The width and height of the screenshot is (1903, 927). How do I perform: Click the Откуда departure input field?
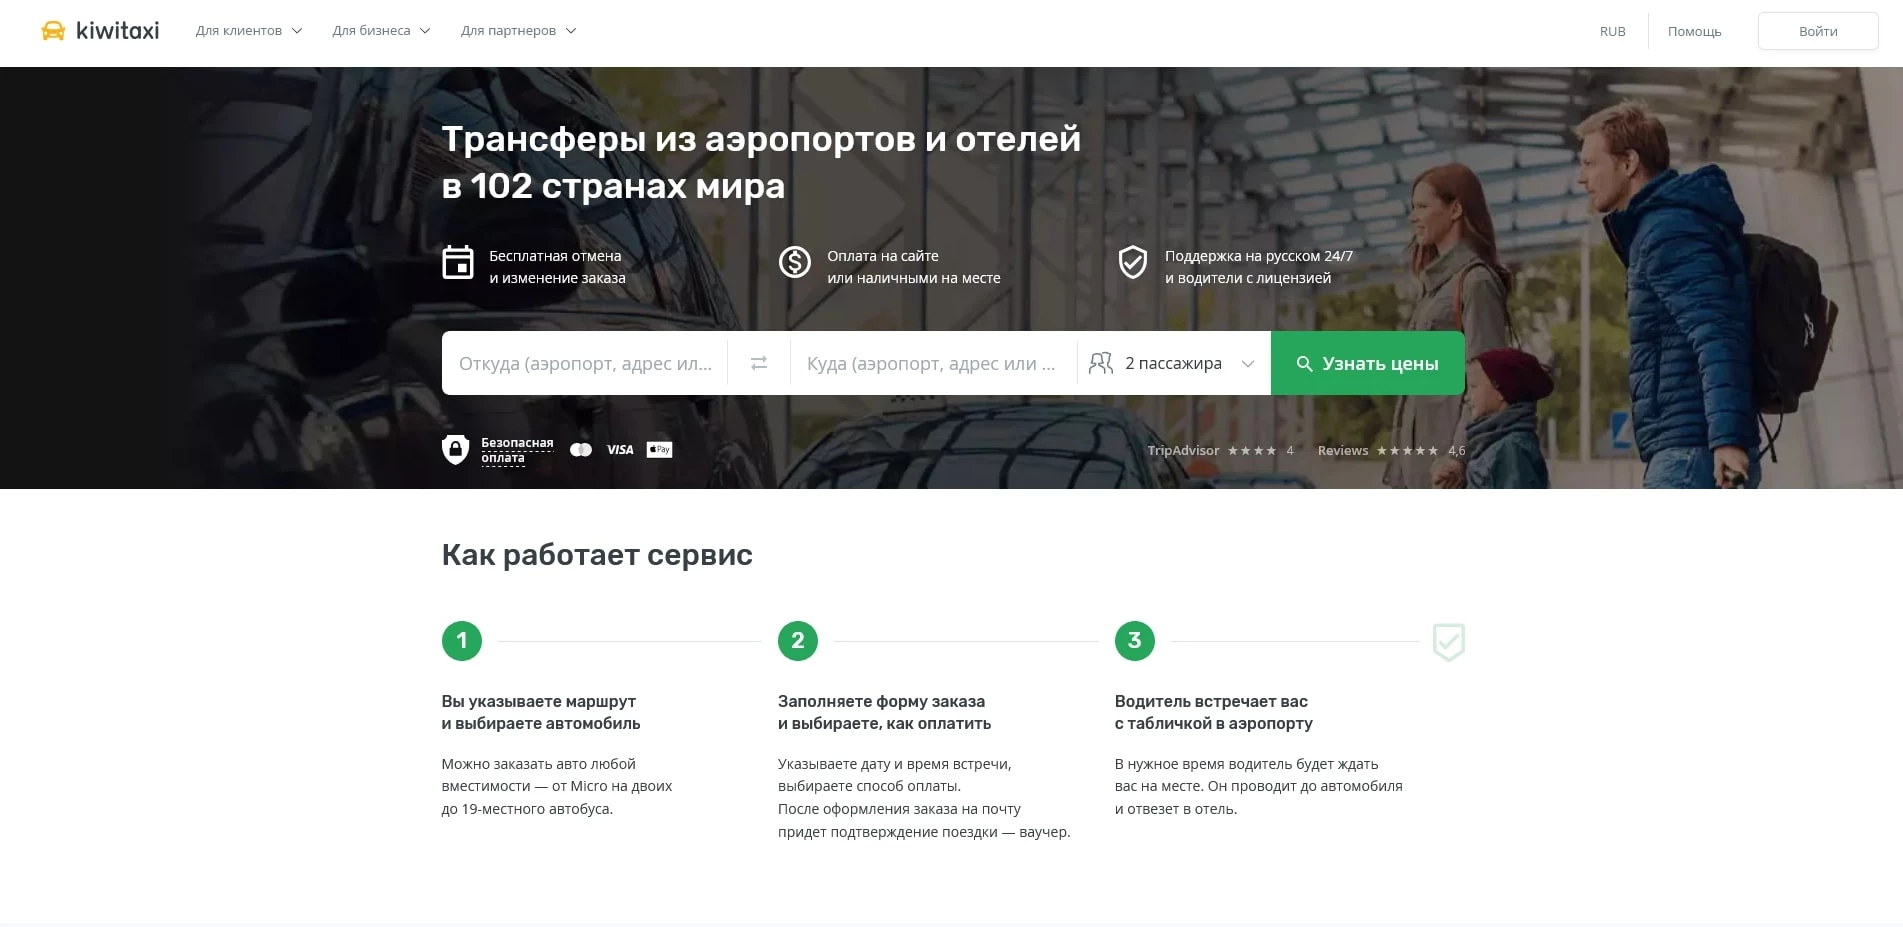(585, 363)
